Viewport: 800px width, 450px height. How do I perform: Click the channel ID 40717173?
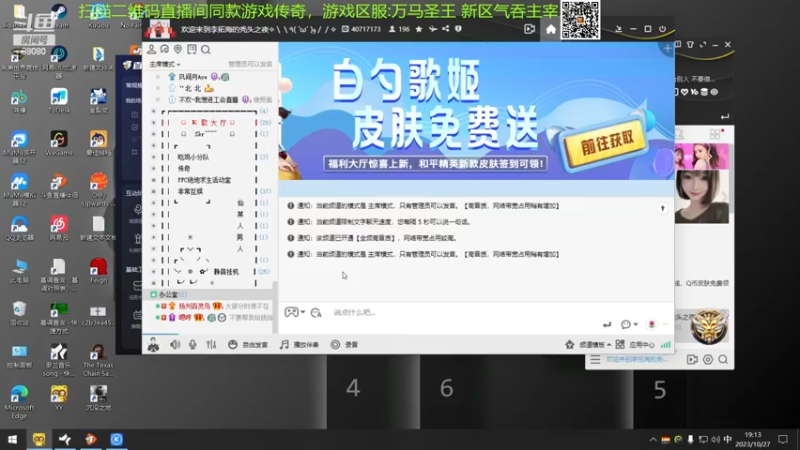point(361,29)
